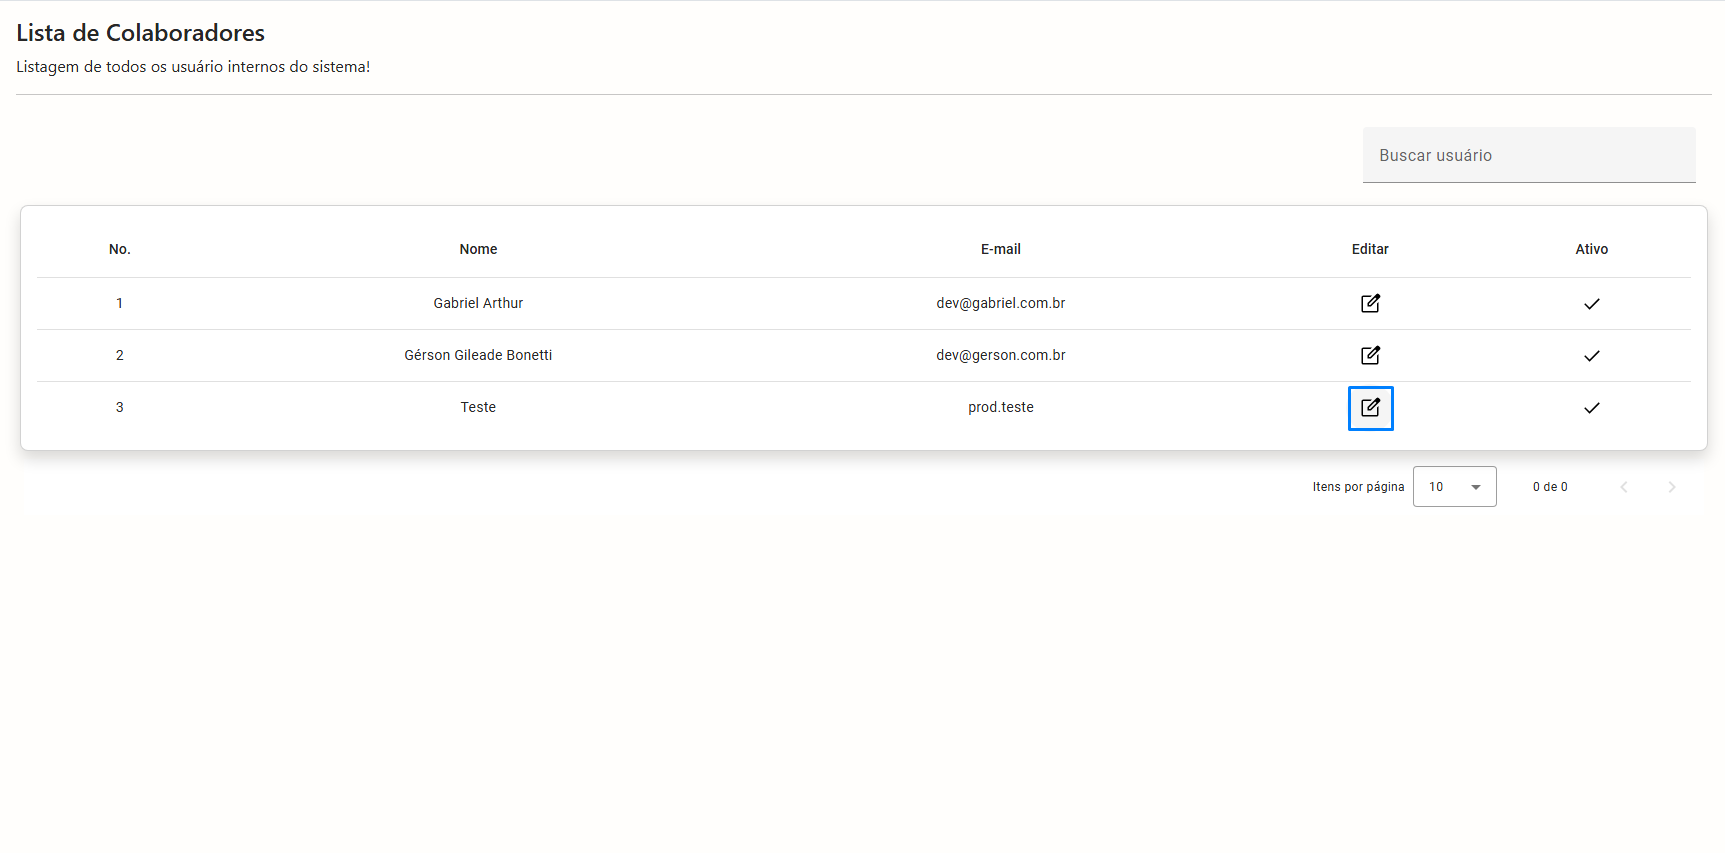
Task: Click the Ativo column header
Action: (1591, 249)
